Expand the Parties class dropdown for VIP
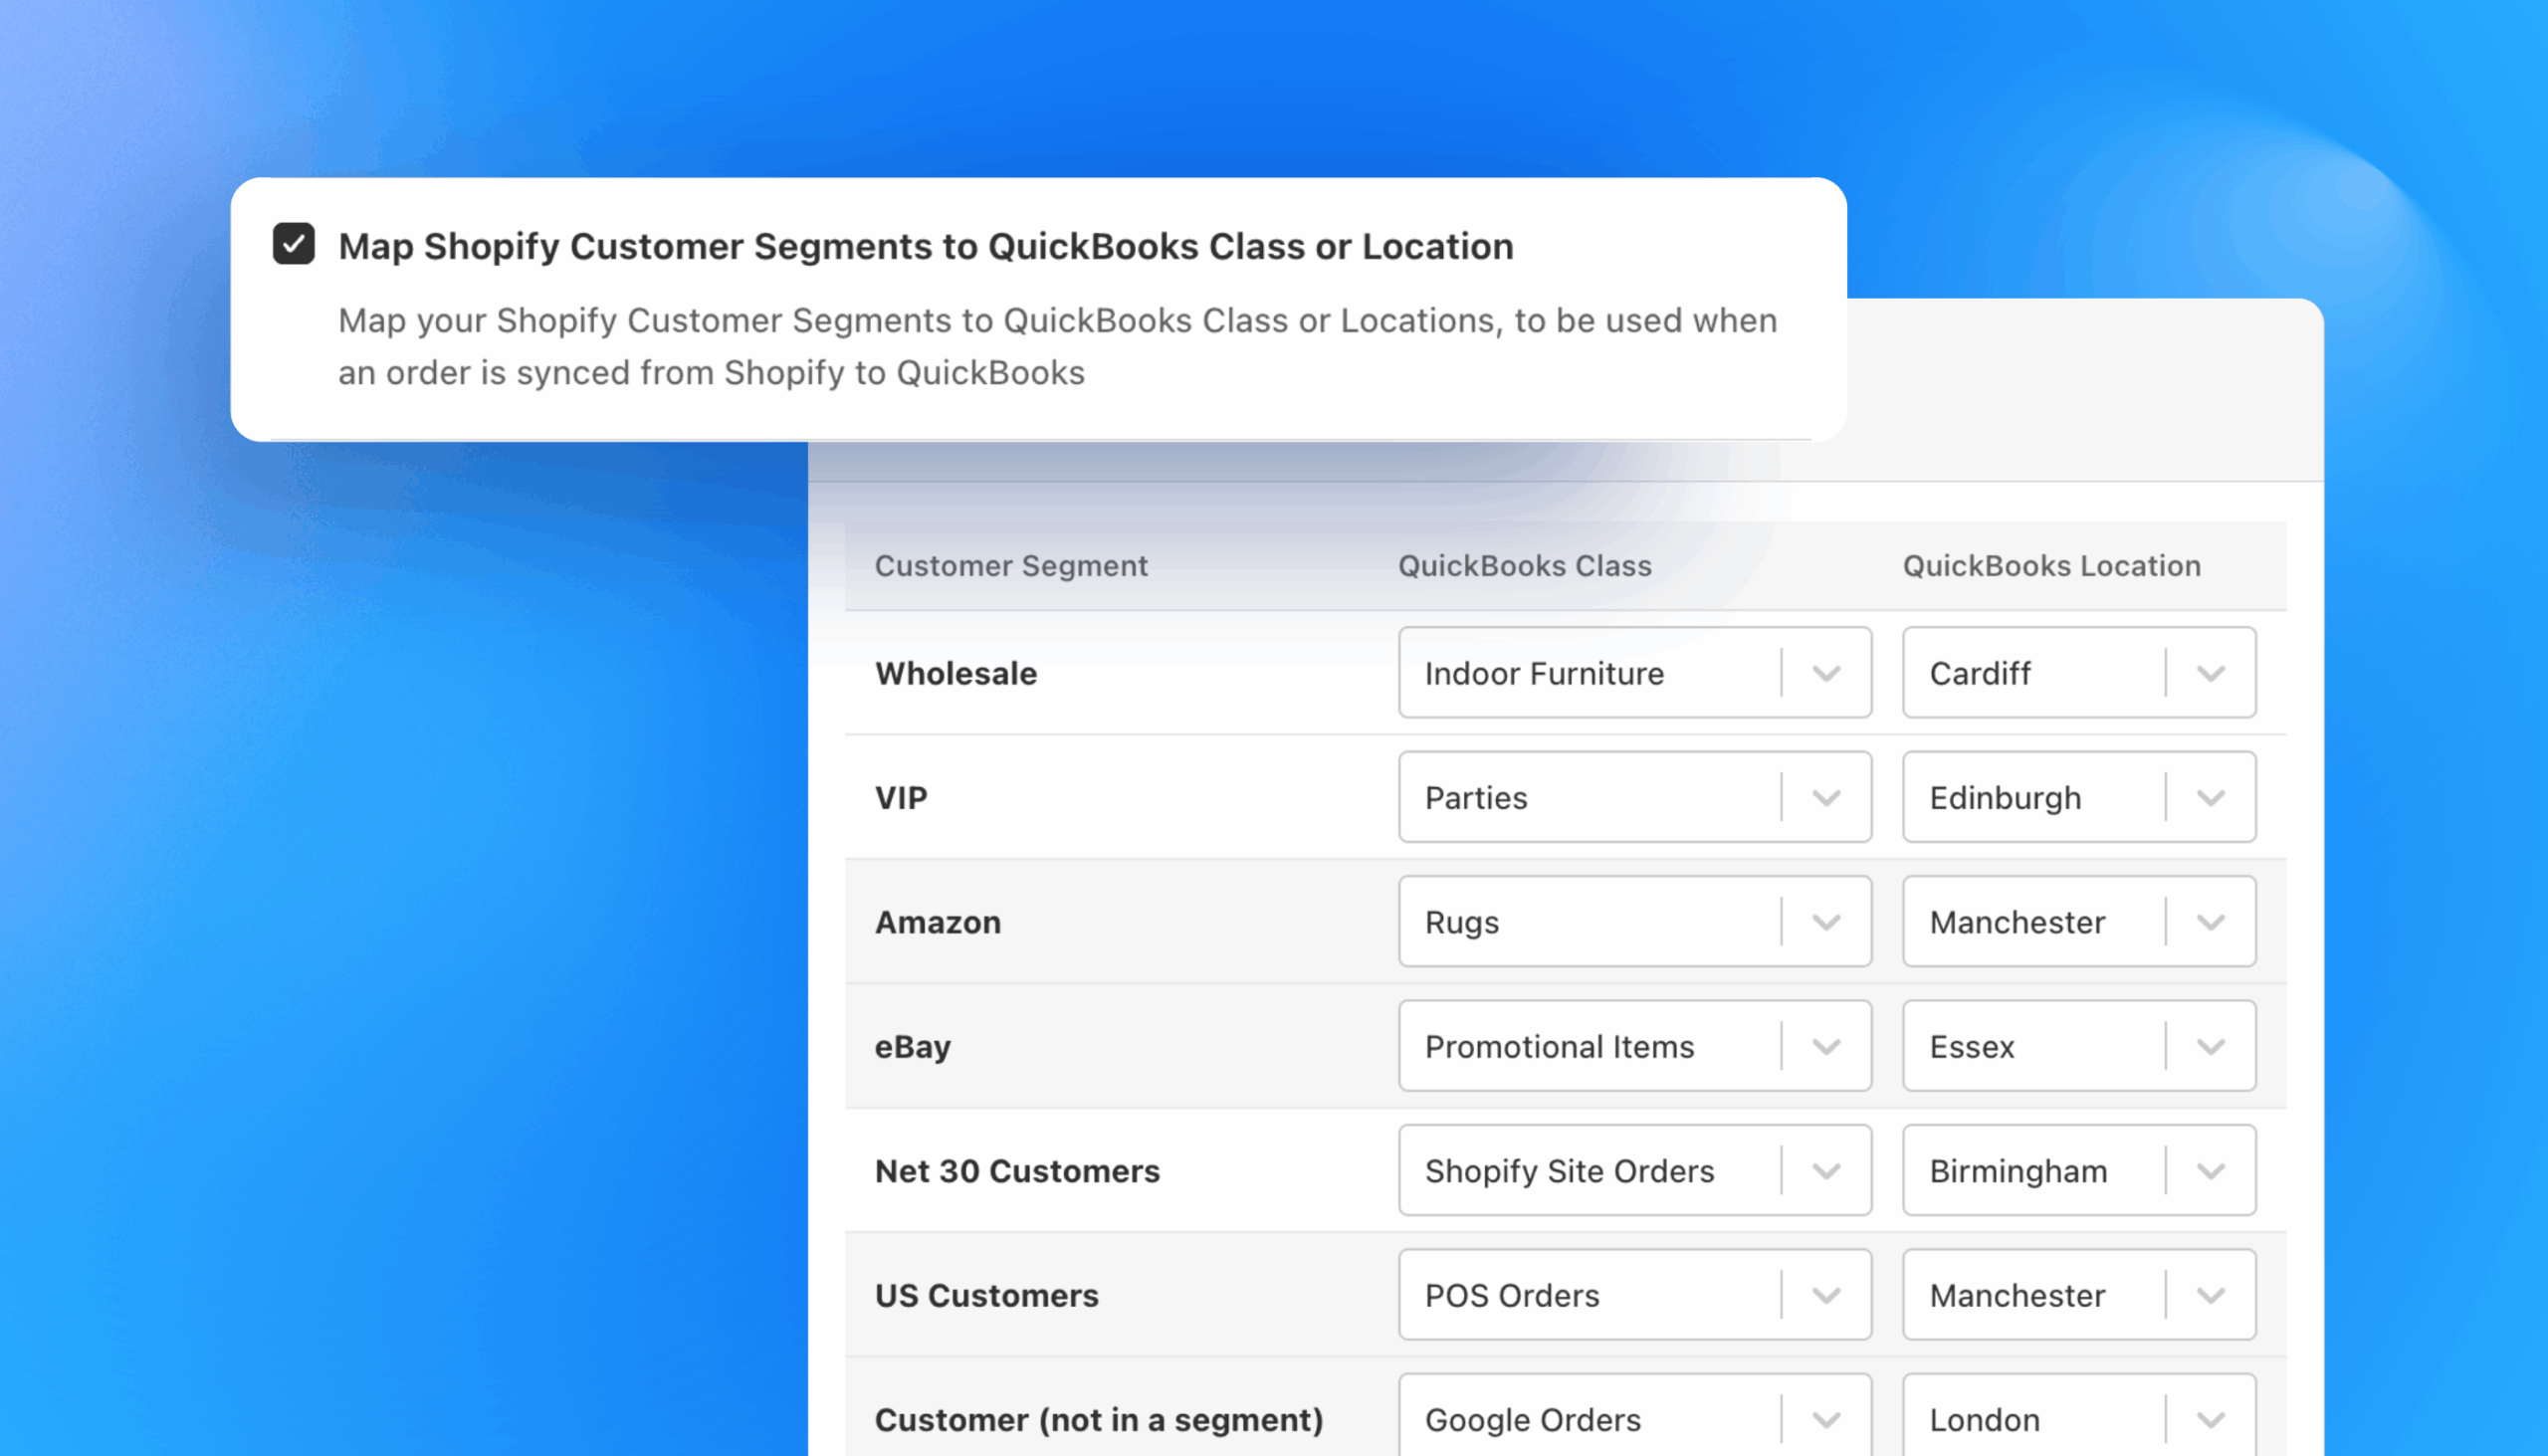This screenshot has height=1456, width=2548. coord(1826,797)
